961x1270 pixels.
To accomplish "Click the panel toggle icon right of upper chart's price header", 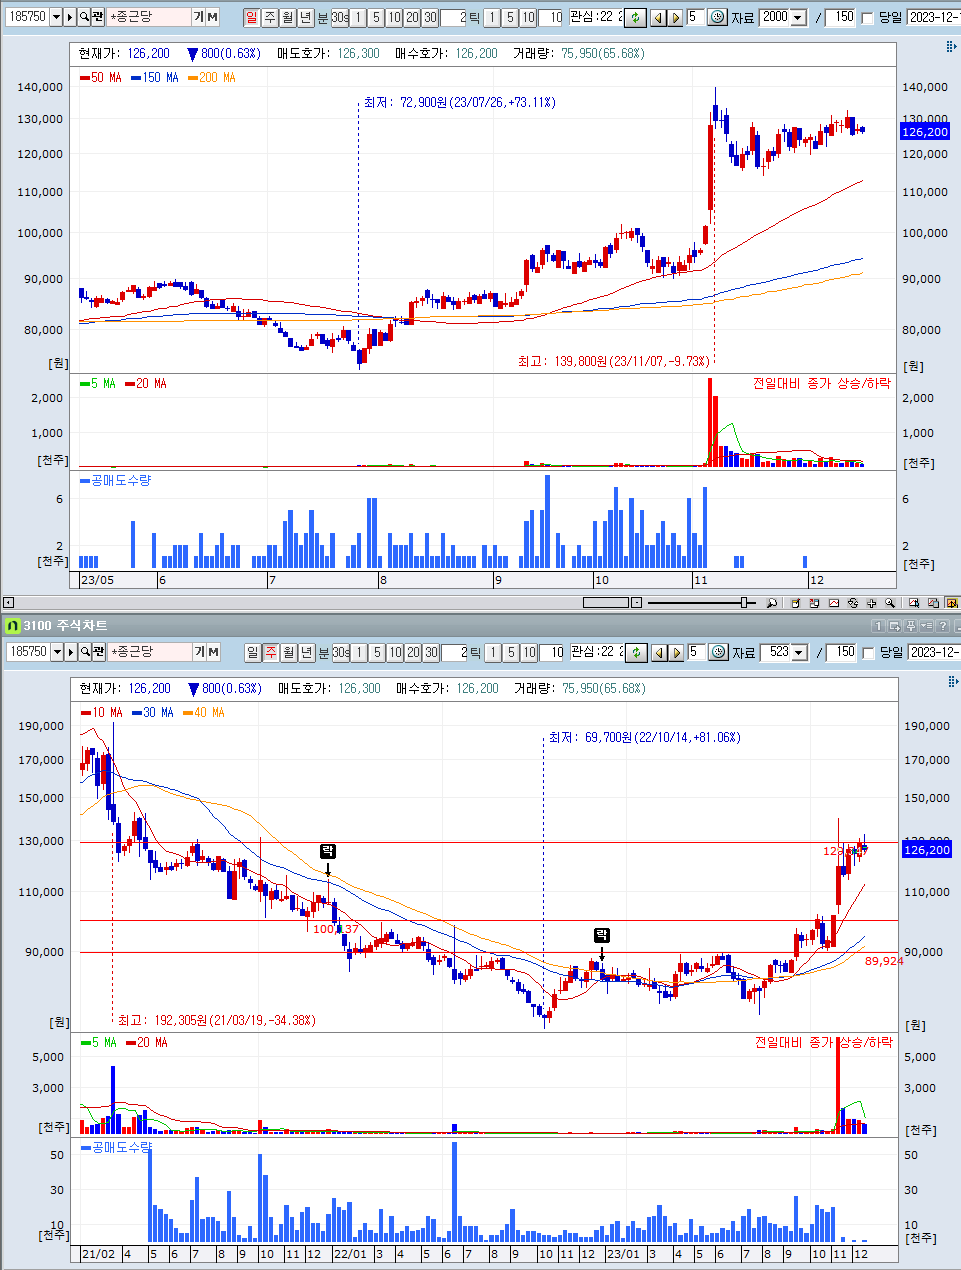I will [952, 46].
